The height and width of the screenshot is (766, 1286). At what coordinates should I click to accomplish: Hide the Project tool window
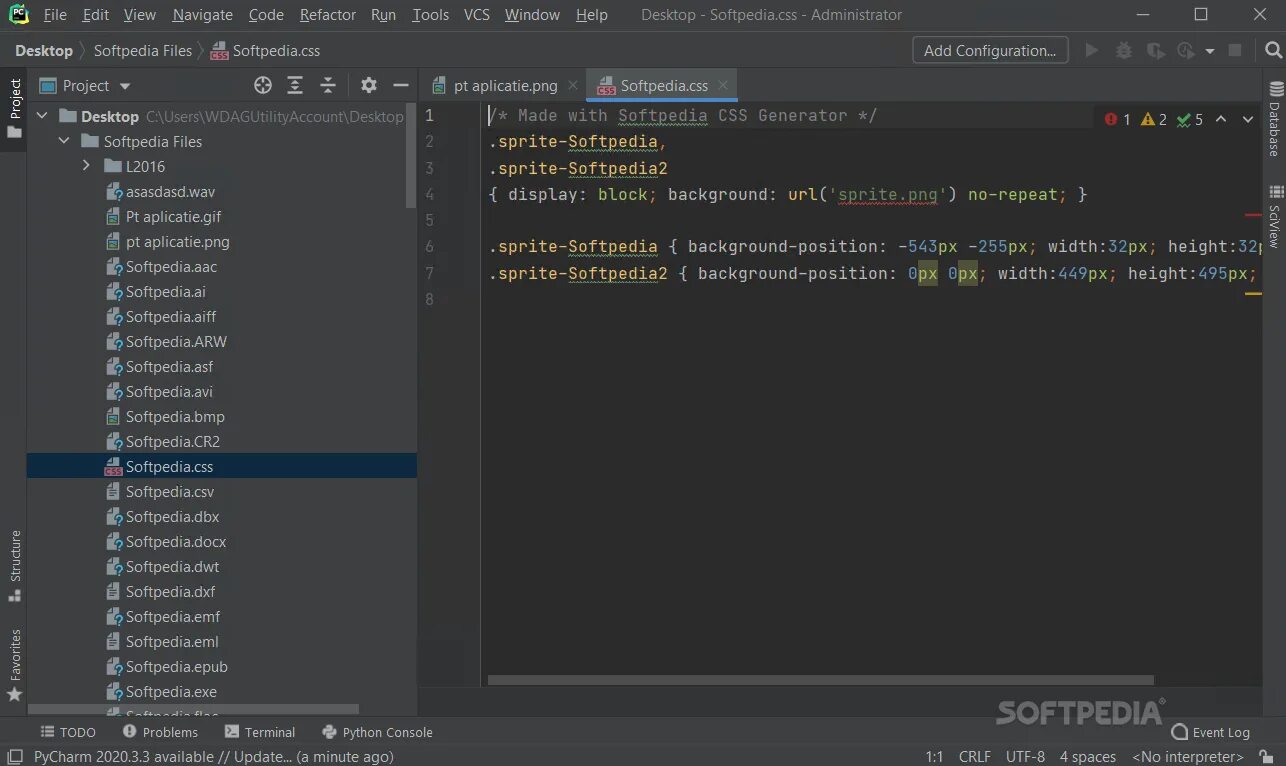tap(401, 85)
